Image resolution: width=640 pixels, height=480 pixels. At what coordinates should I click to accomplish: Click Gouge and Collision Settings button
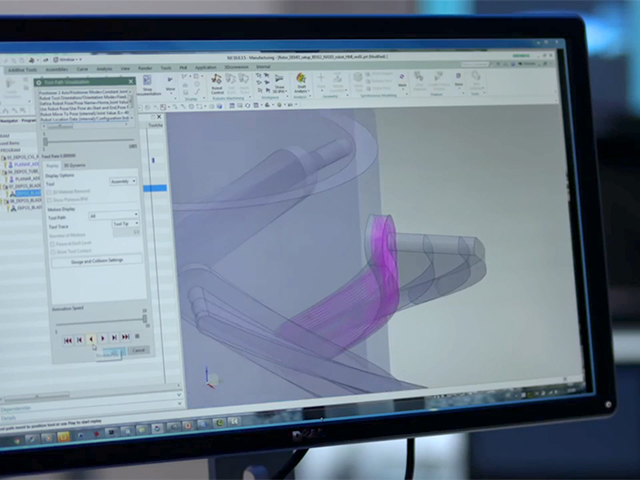pyautogui.click(x=97, y=260)
